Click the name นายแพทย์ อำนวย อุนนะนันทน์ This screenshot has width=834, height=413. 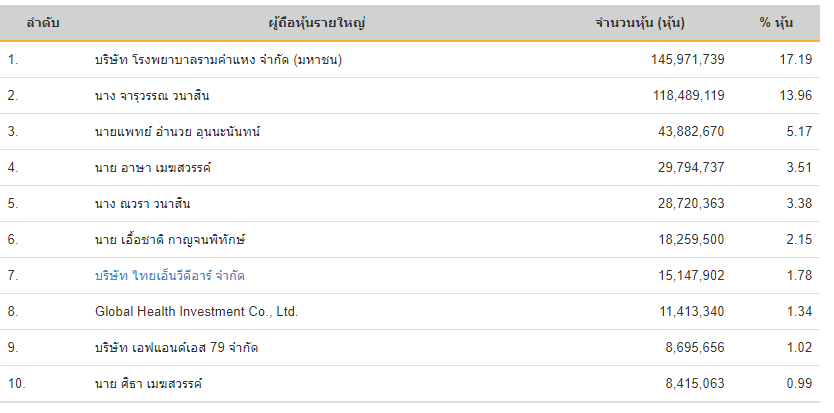click(178, 131)
